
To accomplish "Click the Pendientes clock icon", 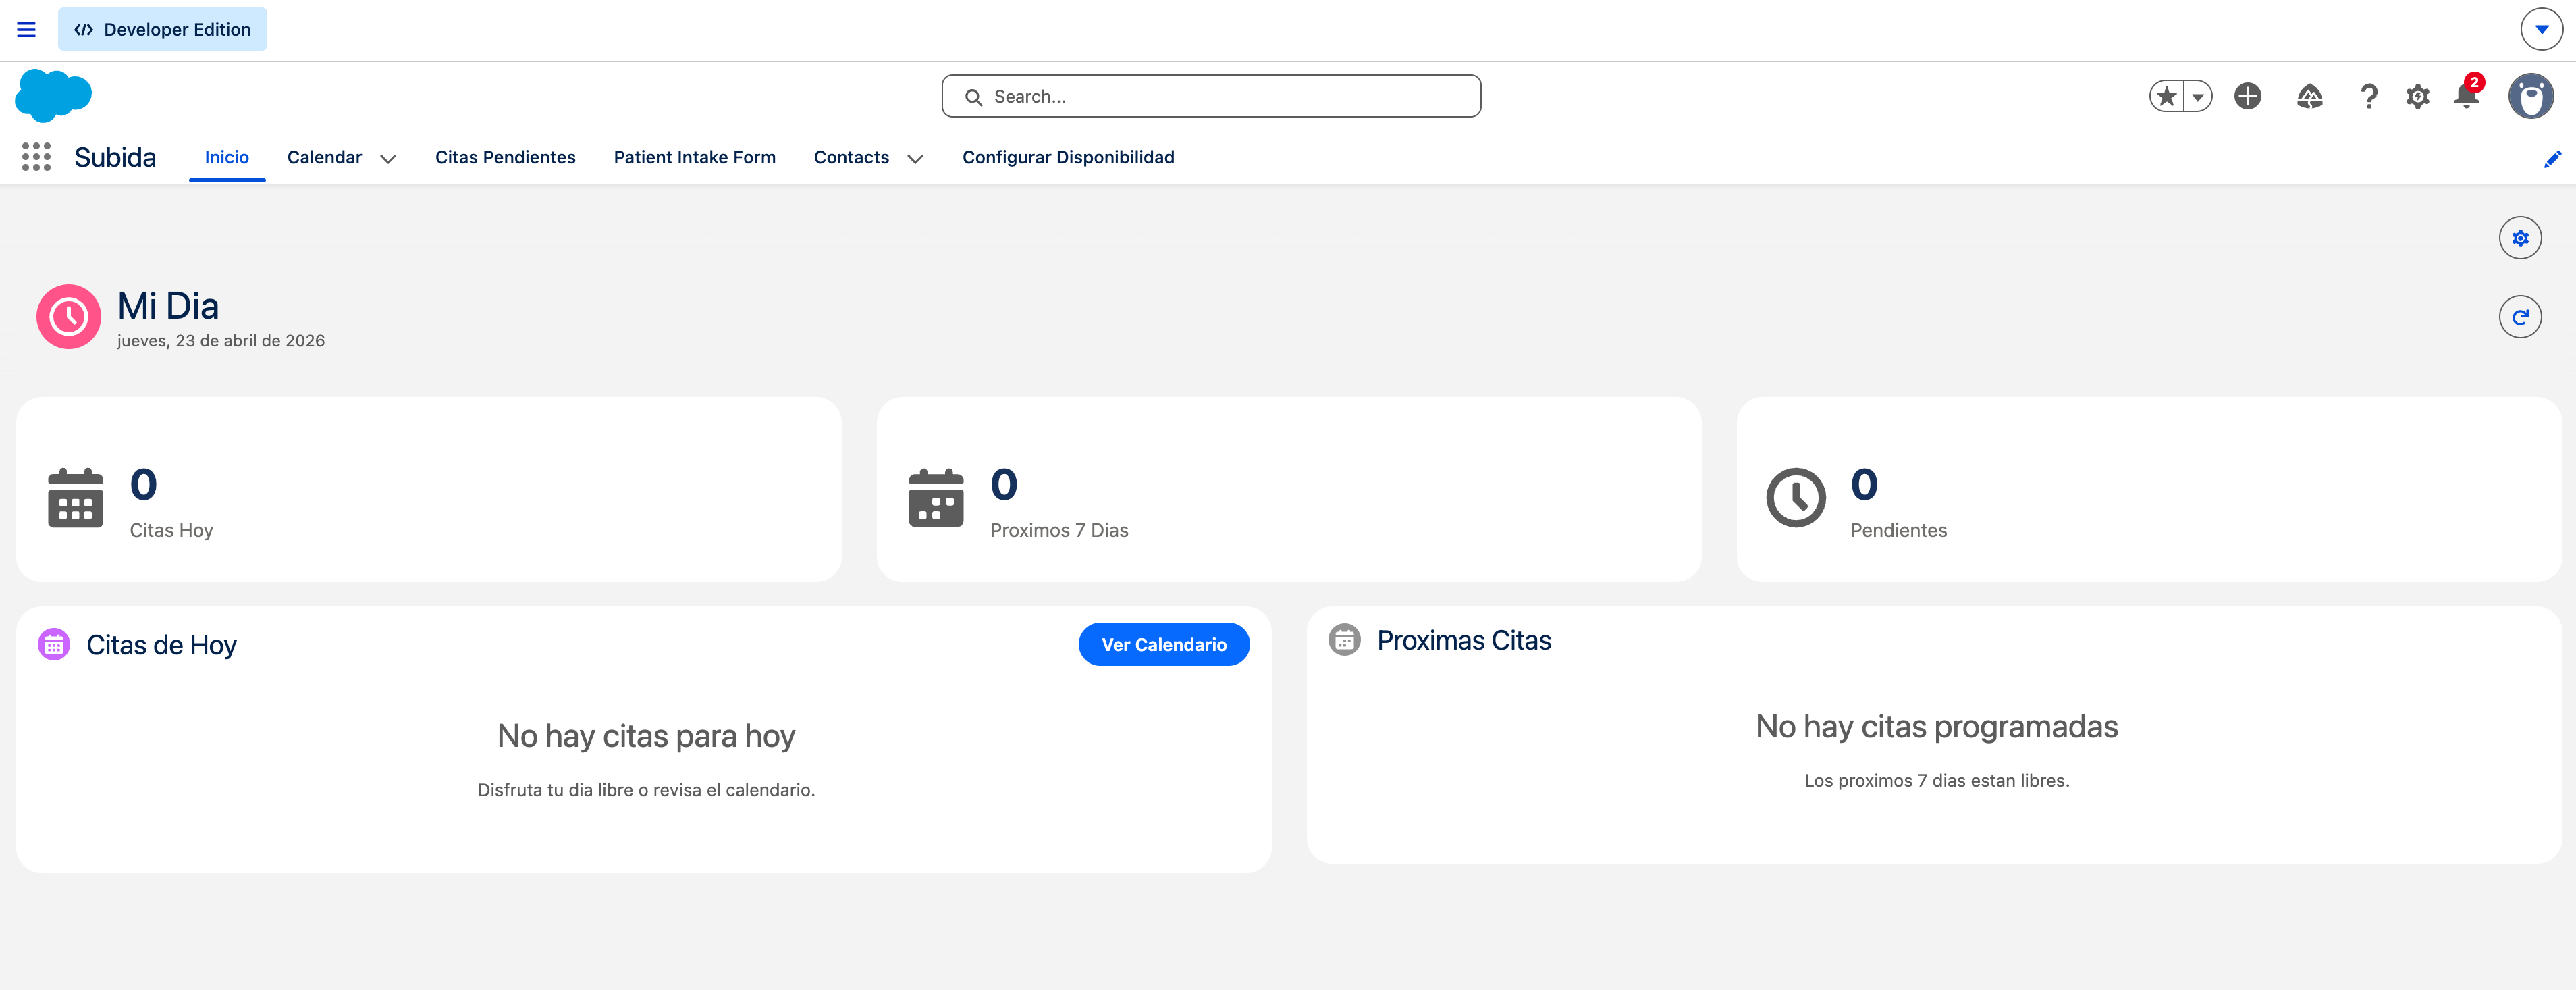I will point(1796,497).
